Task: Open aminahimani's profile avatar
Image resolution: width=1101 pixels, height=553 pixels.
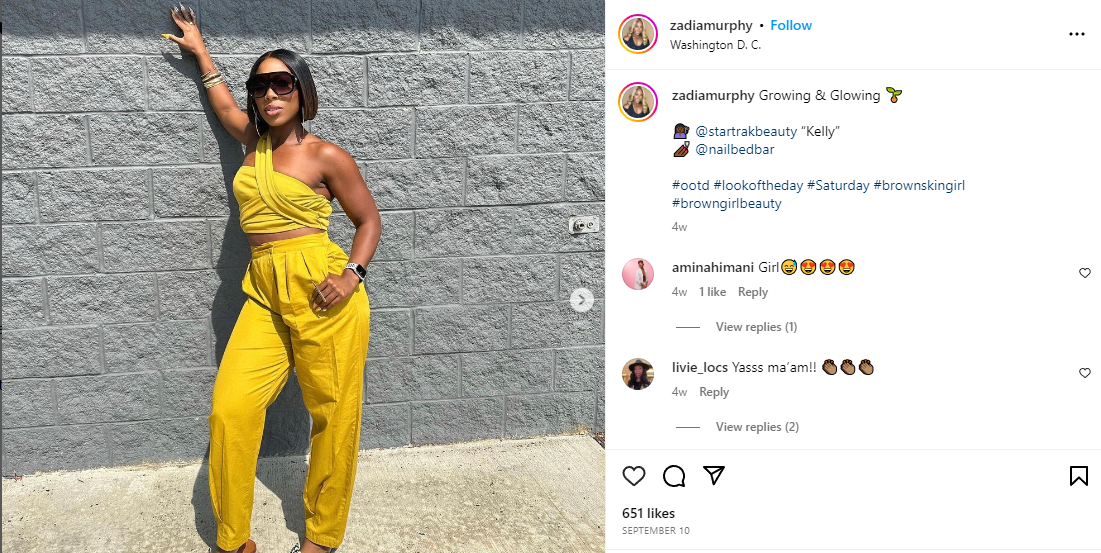Action: pos(638,274)
